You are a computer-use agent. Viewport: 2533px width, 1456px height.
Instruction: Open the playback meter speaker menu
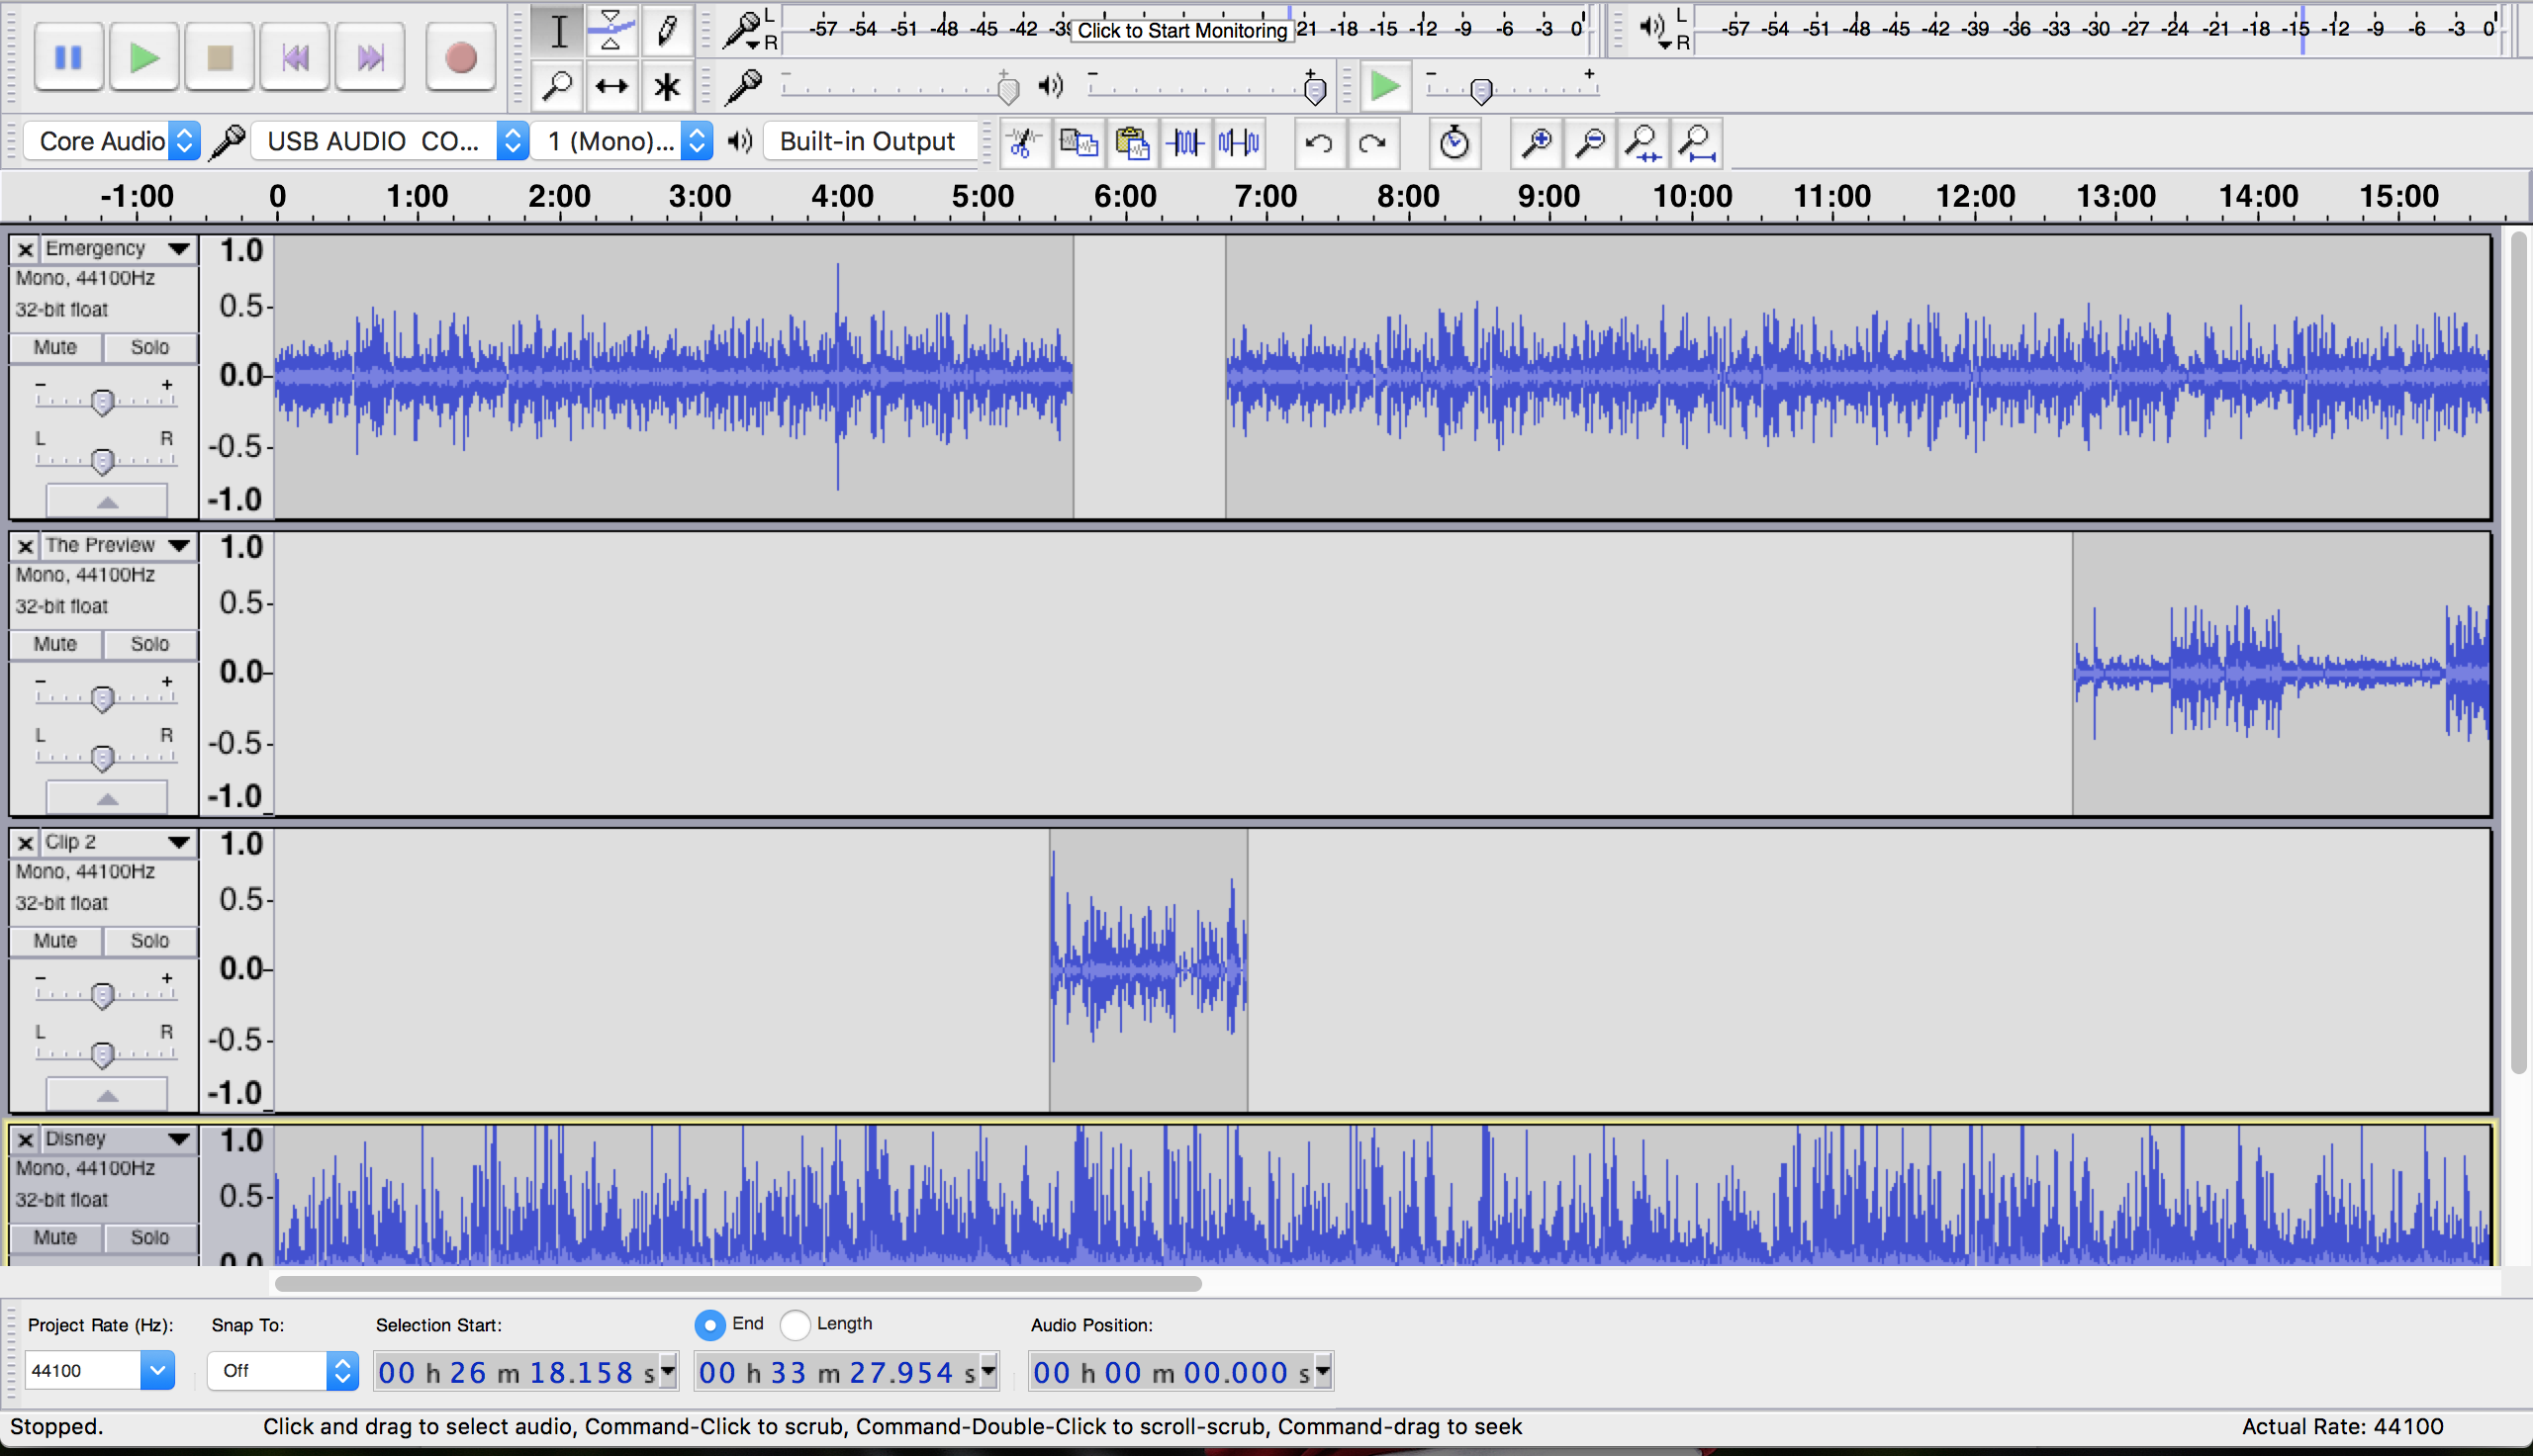(x=1655, y=30)
